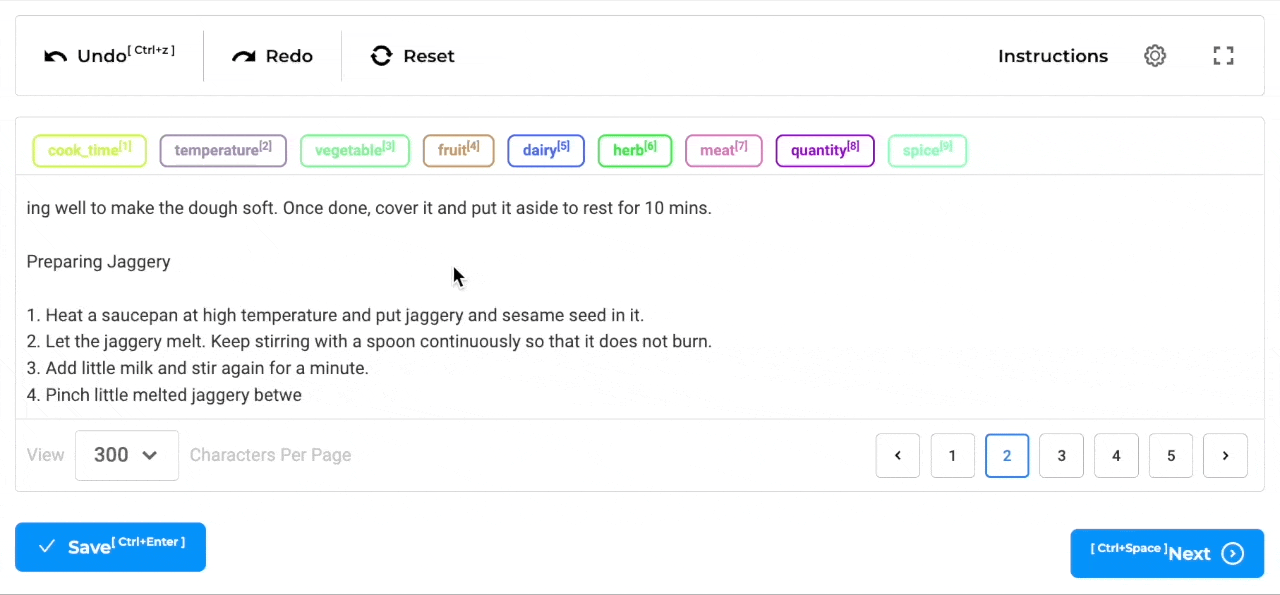Go to previous page with left chevron
Image resolution: width=1280 pixels, height=595 pixels.
coord(898,456)
